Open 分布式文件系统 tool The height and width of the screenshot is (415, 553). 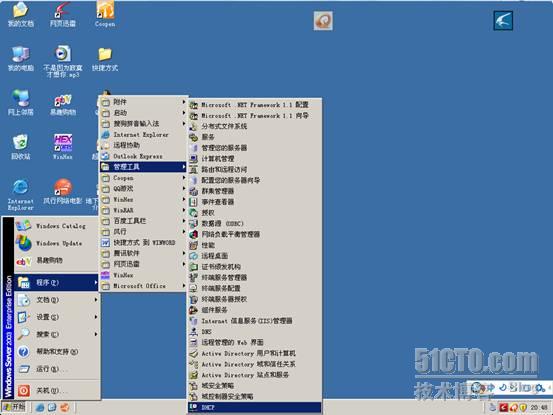point(255,126)
